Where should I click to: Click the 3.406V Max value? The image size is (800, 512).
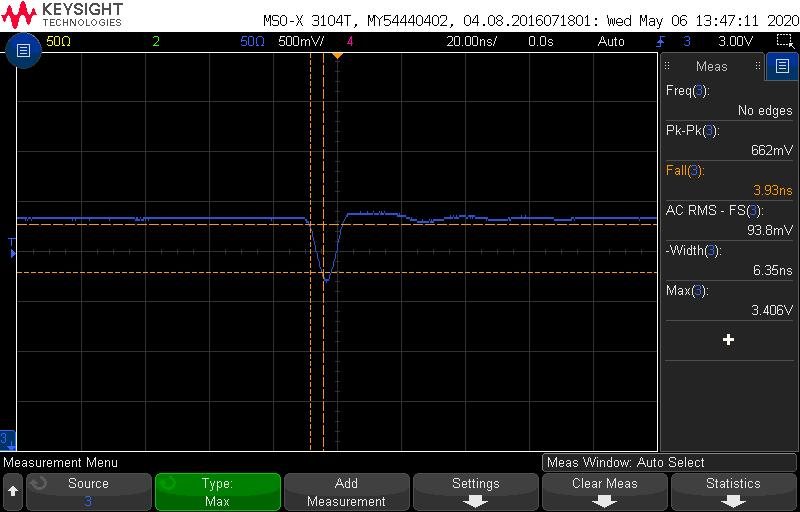[772, 310]
